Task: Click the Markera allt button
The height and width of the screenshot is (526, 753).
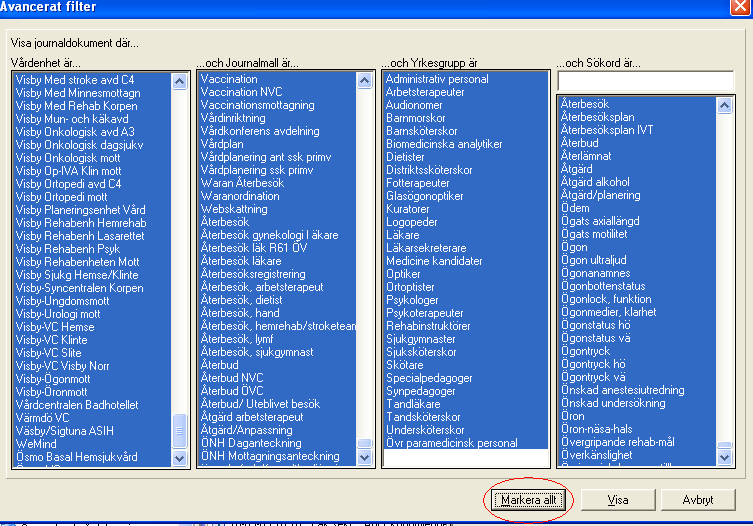Action: click(528, 500)
